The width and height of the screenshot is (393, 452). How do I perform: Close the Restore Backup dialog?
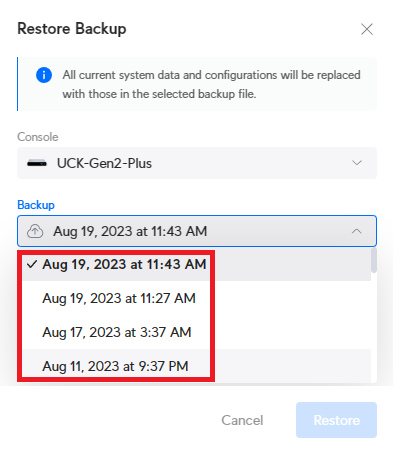coord(367,29)
